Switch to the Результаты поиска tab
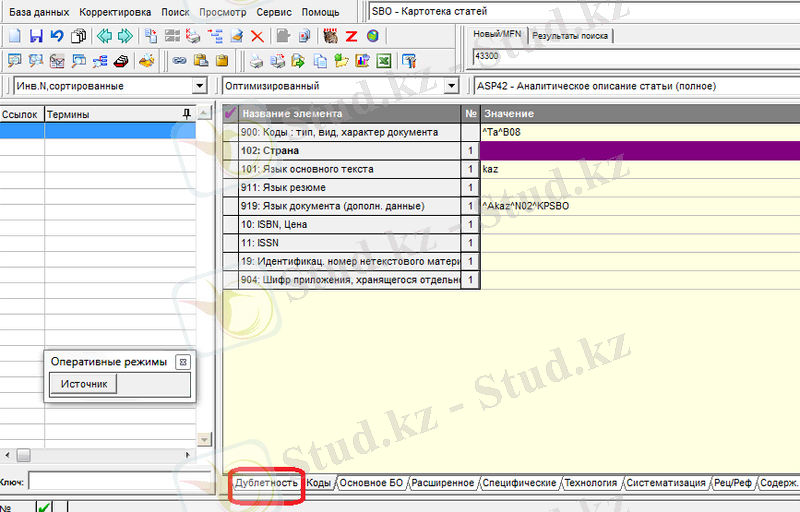800x512 pixels. 570,36
